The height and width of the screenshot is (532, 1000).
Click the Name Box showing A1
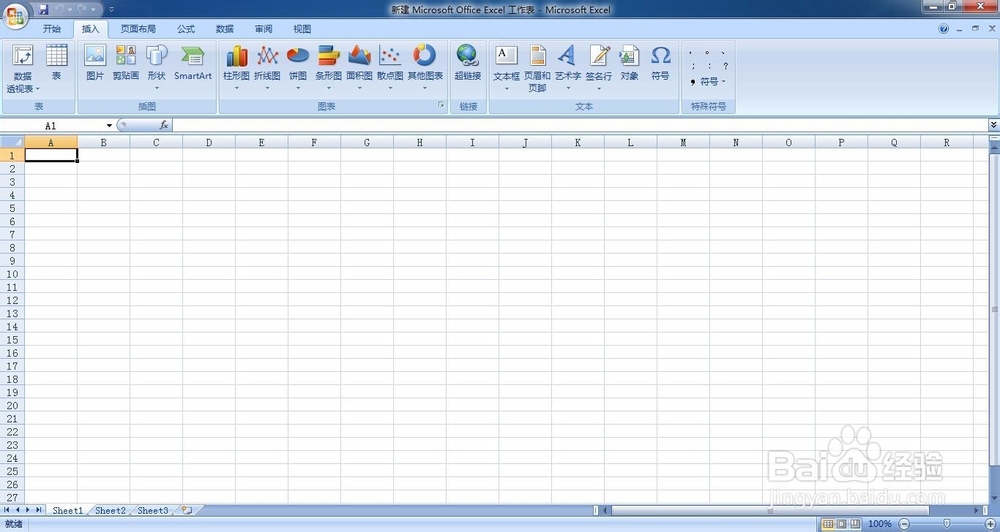53,126
